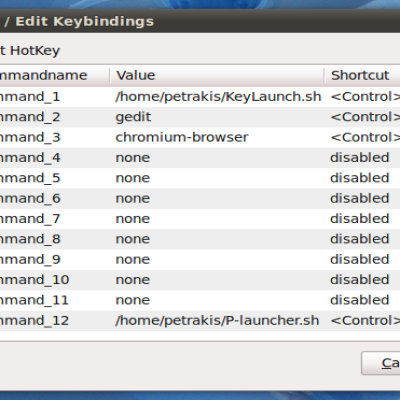Click the none value for command_4
400x400 pixels.
coord(133,158)
